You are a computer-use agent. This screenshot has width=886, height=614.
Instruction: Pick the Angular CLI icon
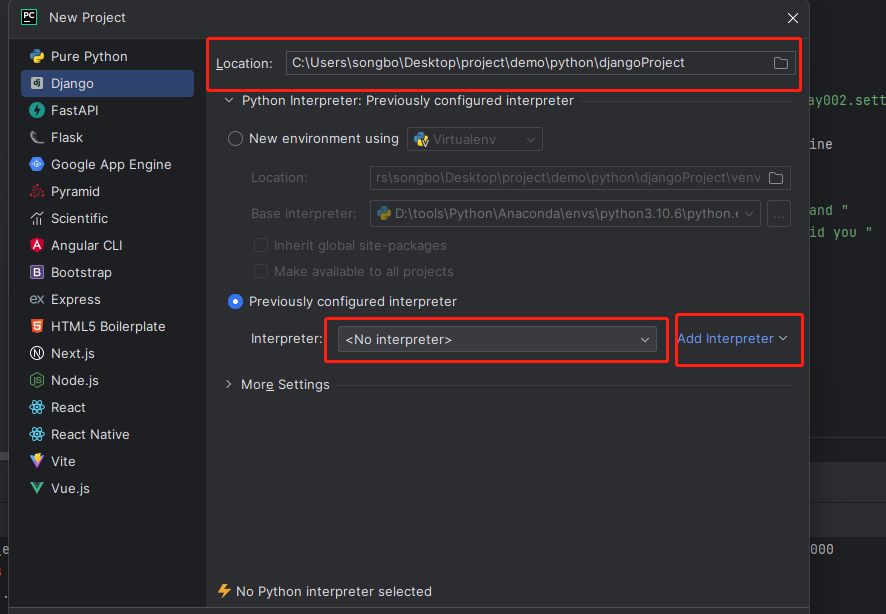[37, 245]
